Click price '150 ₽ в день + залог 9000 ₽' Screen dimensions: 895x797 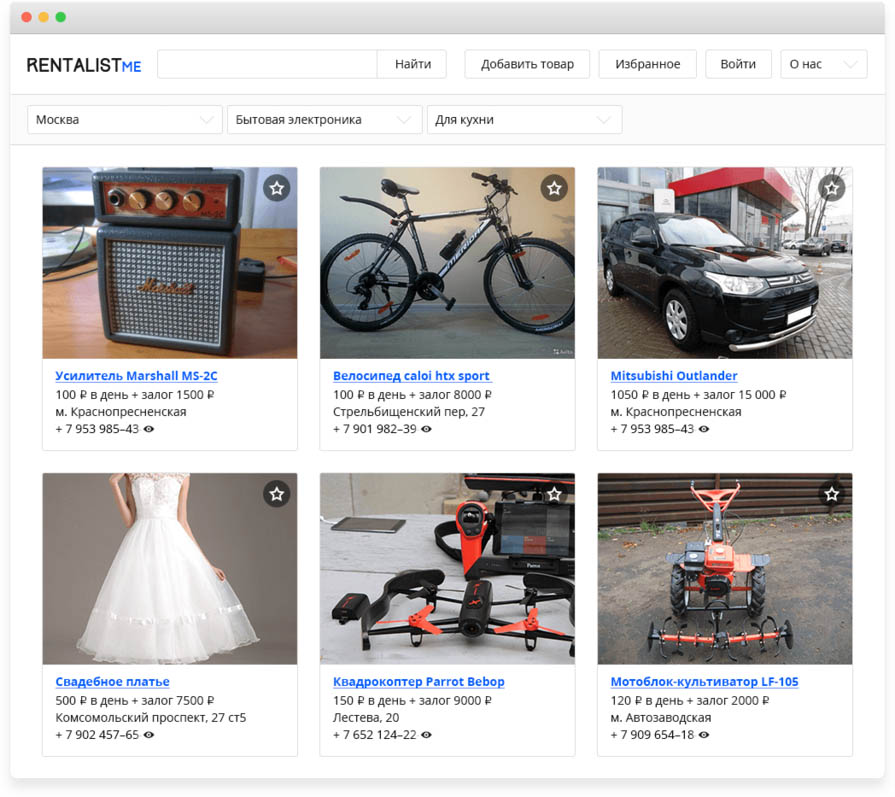click(x=412, y=701)
